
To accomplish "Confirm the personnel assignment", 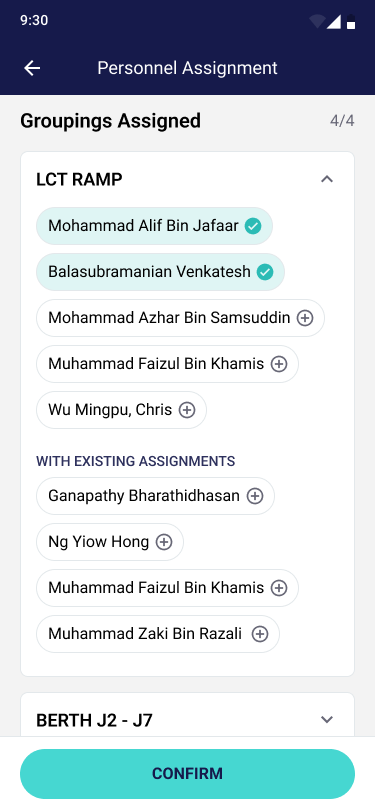I will click(188, 774).
